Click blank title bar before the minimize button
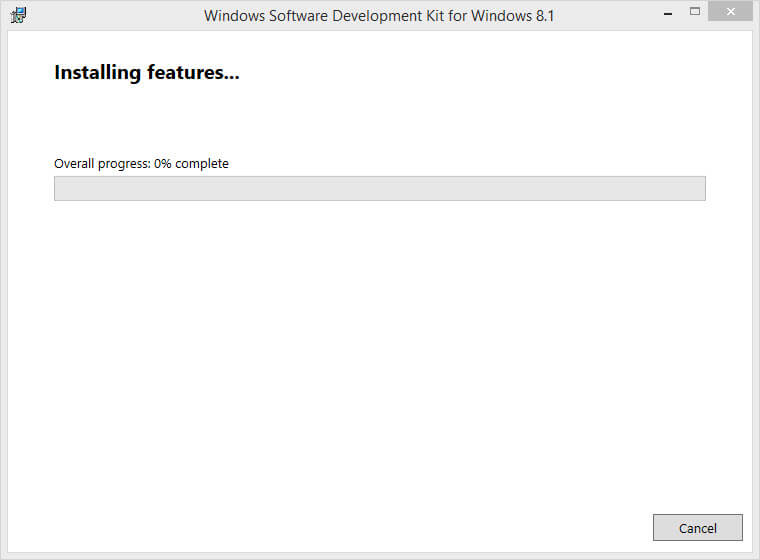This screenshot has height=560, width=760. [610, 15]
